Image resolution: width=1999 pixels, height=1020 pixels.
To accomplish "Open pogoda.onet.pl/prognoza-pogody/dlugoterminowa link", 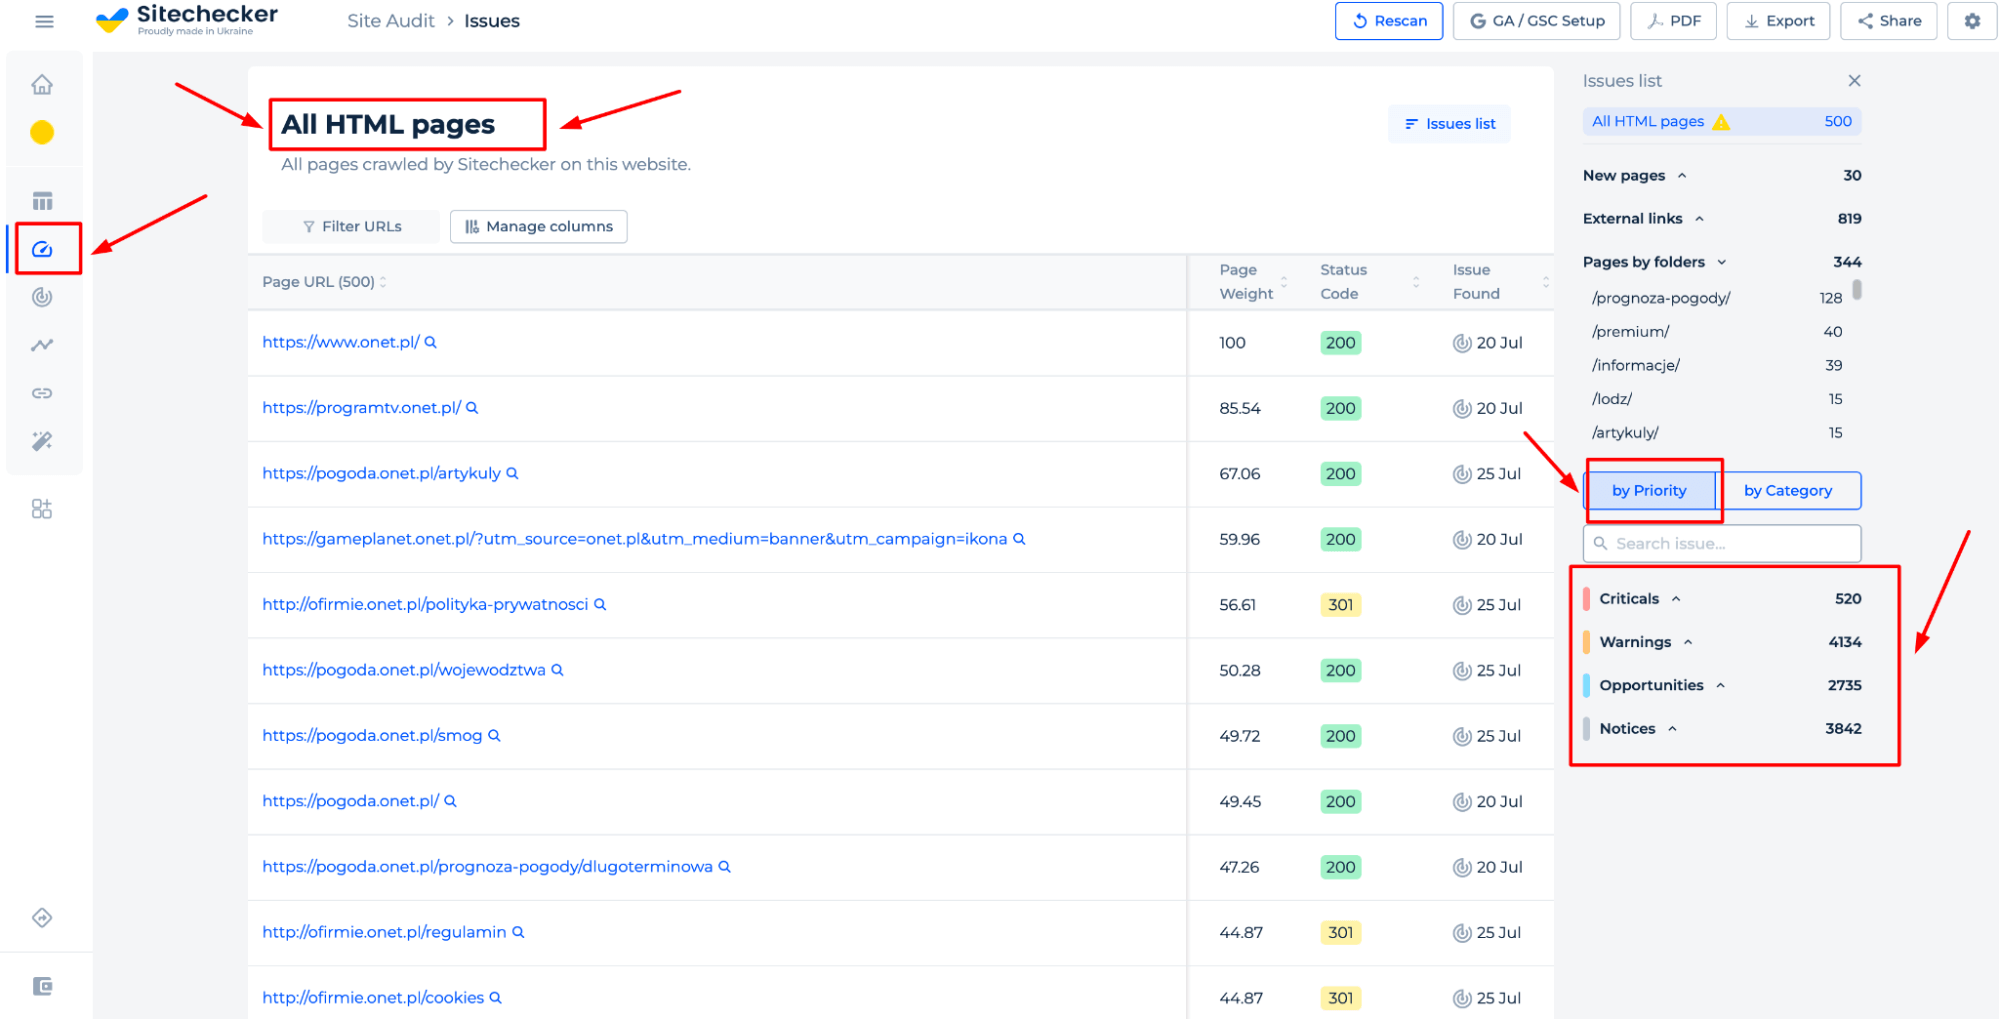I will pyautogui.click(x=487, y=867).
